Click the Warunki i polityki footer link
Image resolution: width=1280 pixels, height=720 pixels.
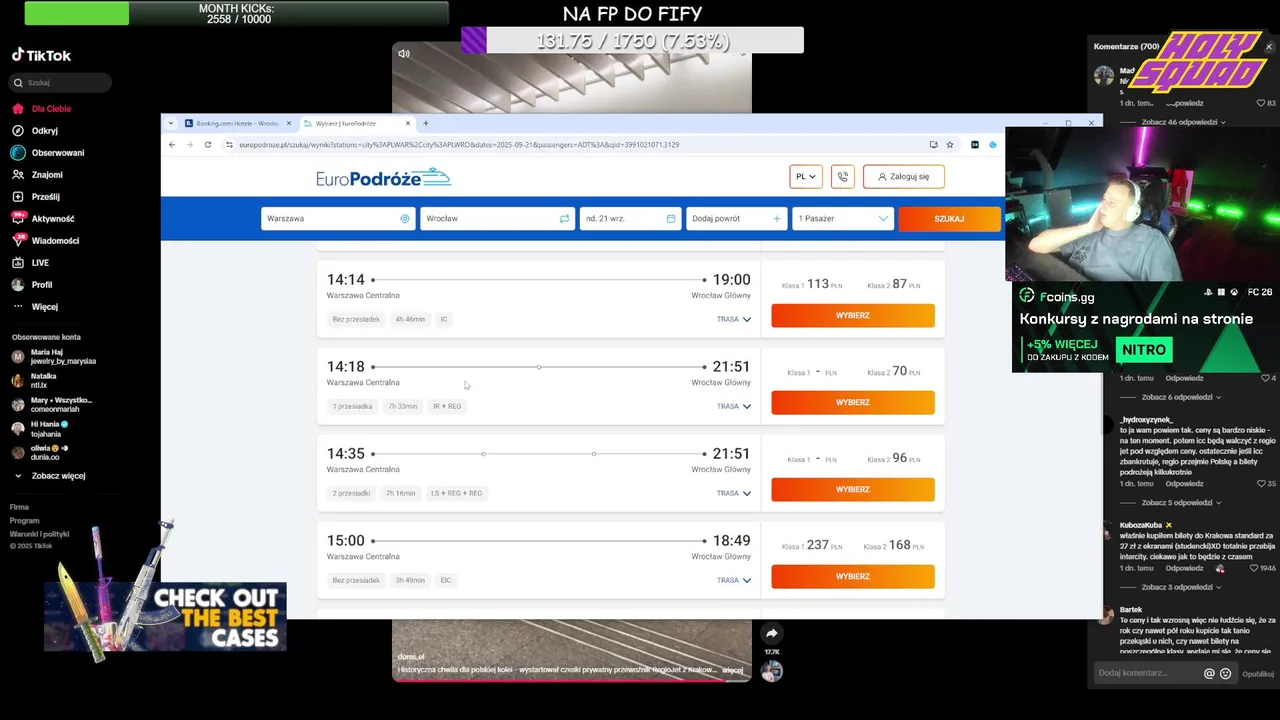(x=40, y=534)
